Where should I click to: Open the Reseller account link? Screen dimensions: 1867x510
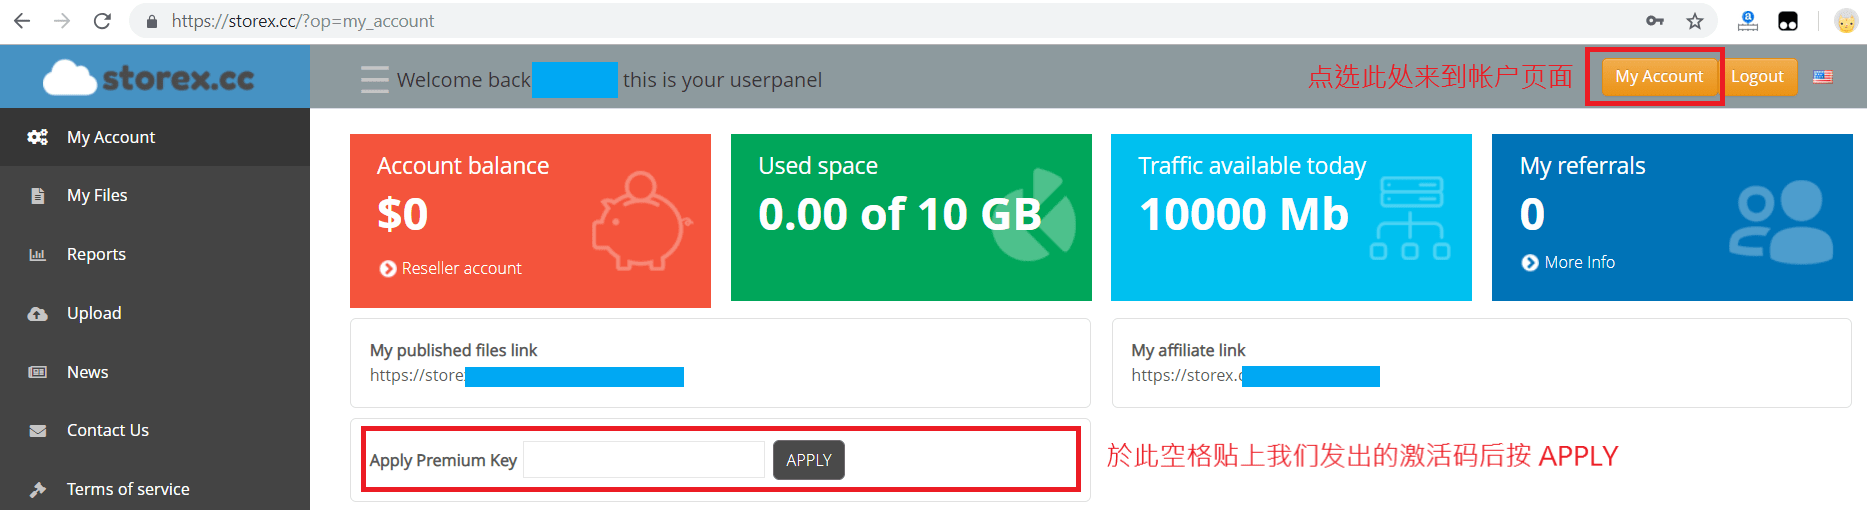[461, 268]
